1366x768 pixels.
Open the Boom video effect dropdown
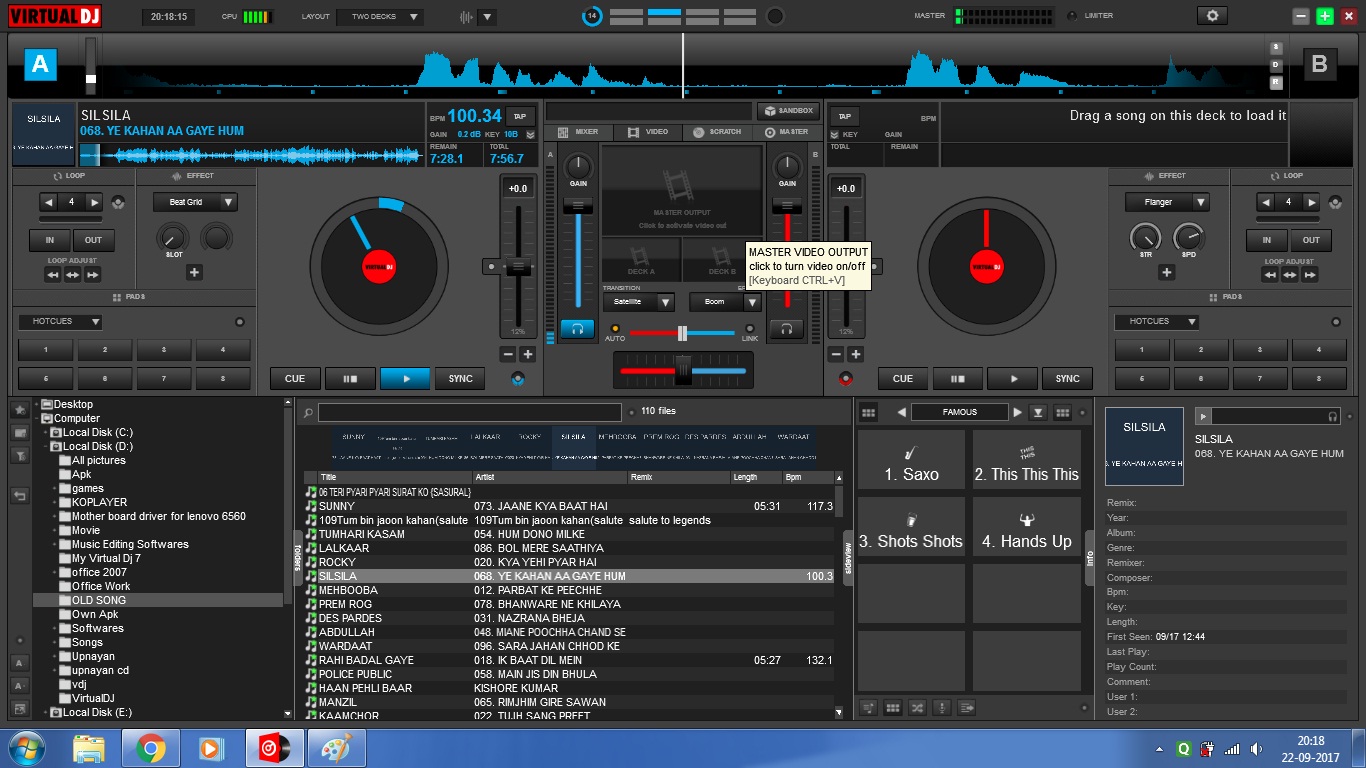(725, 301)
